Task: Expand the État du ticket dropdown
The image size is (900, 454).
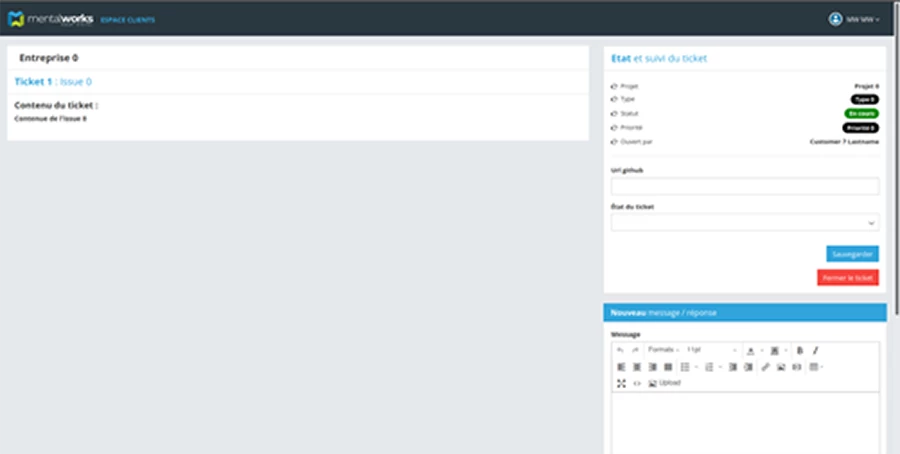Action: pyautogui.click(x=744, y=223)
